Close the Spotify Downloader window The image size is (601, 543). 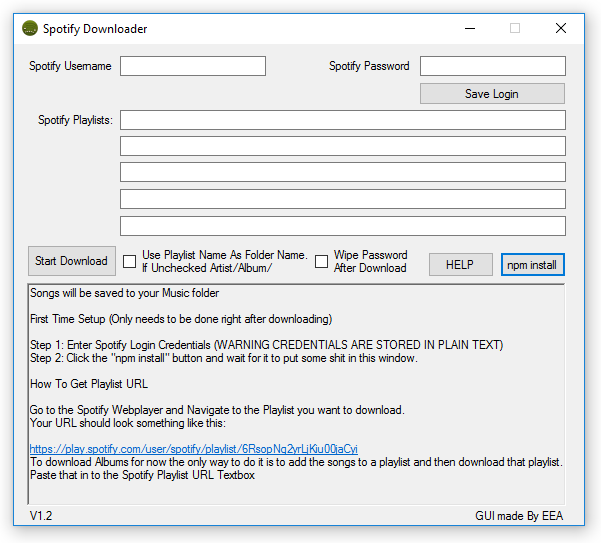(561, 28)
